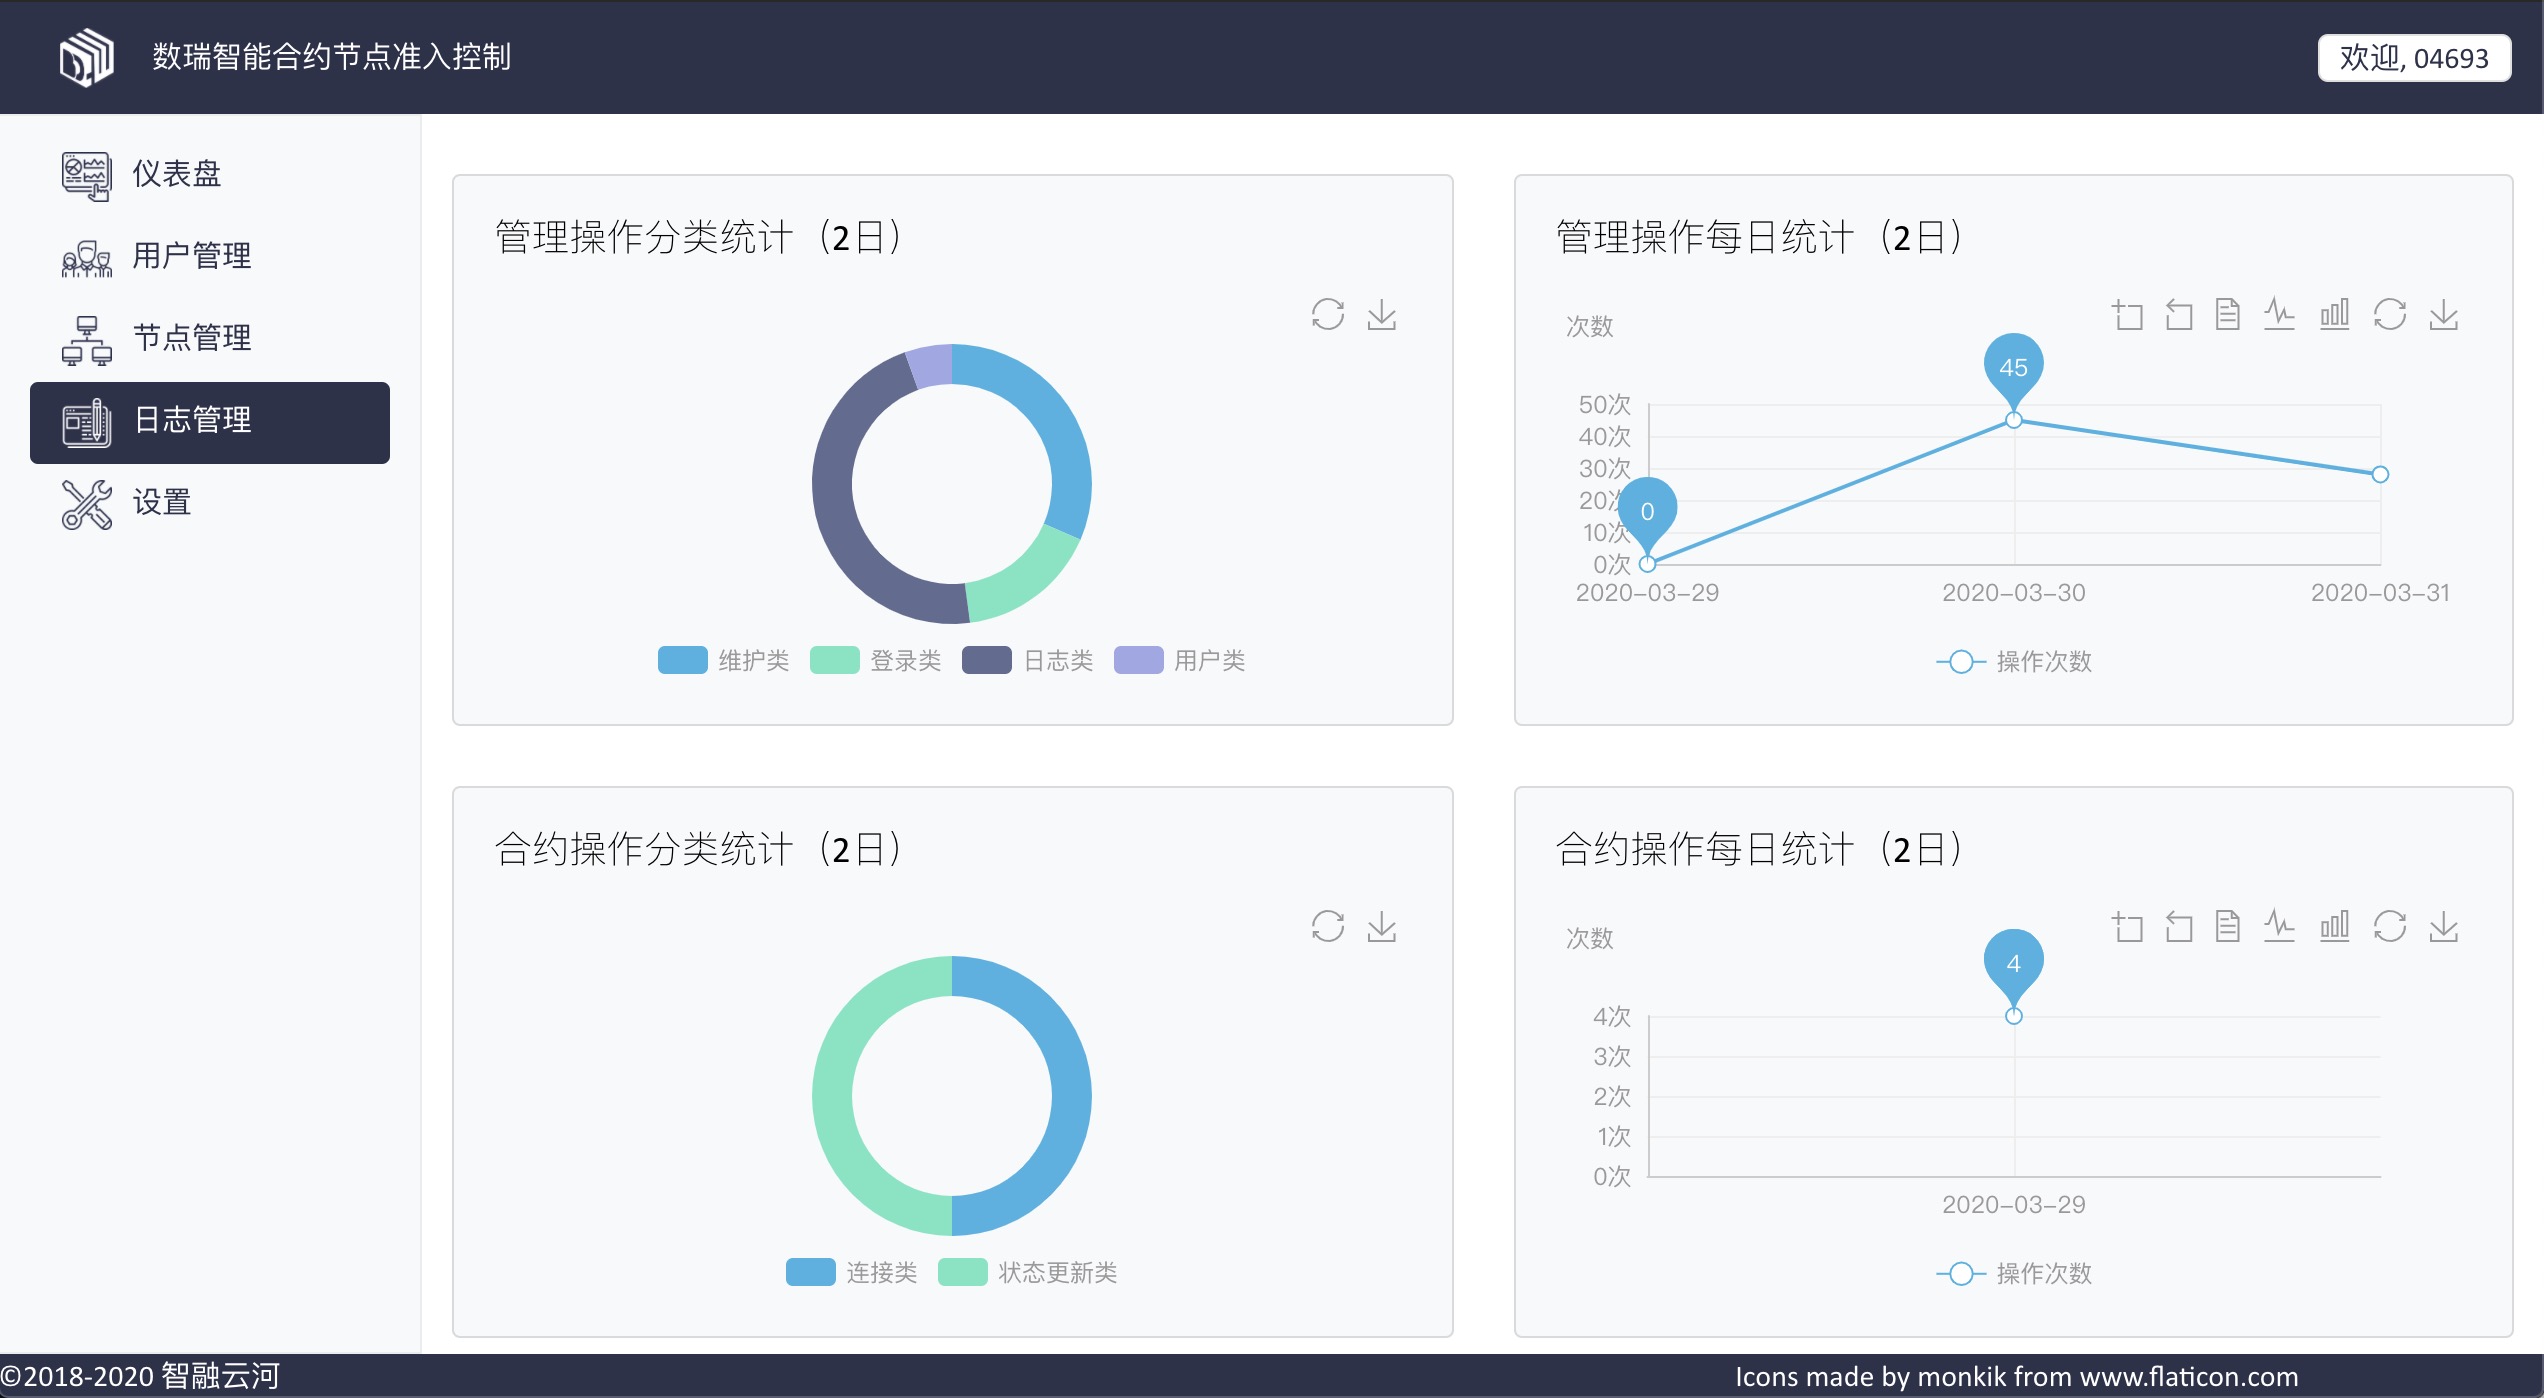Restore the contract daily statistics chart
This screenshot has width=2544, height=1398.
[x=2389, y=927]
